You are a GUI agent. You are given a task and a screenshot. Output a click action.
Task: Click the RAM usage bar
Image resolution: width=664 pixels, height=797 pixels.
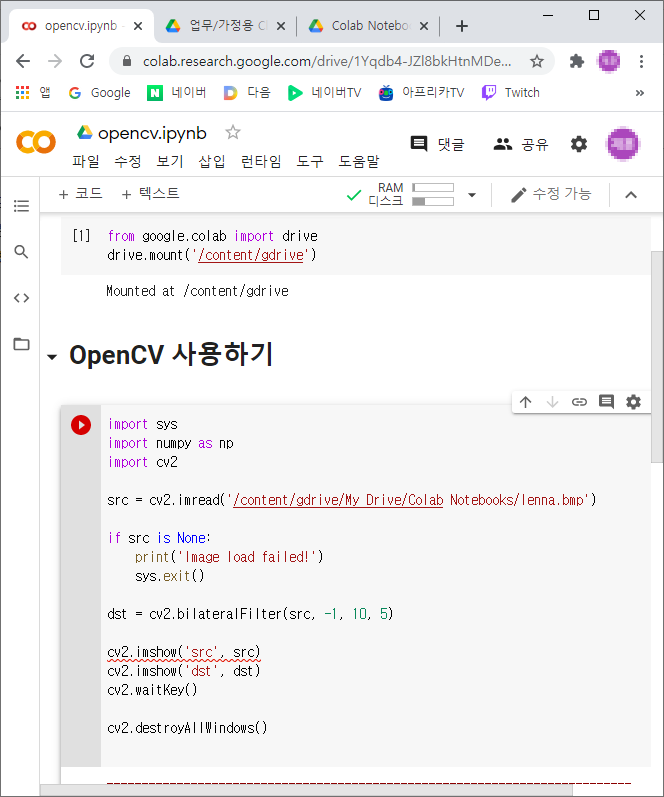point(433,188)
